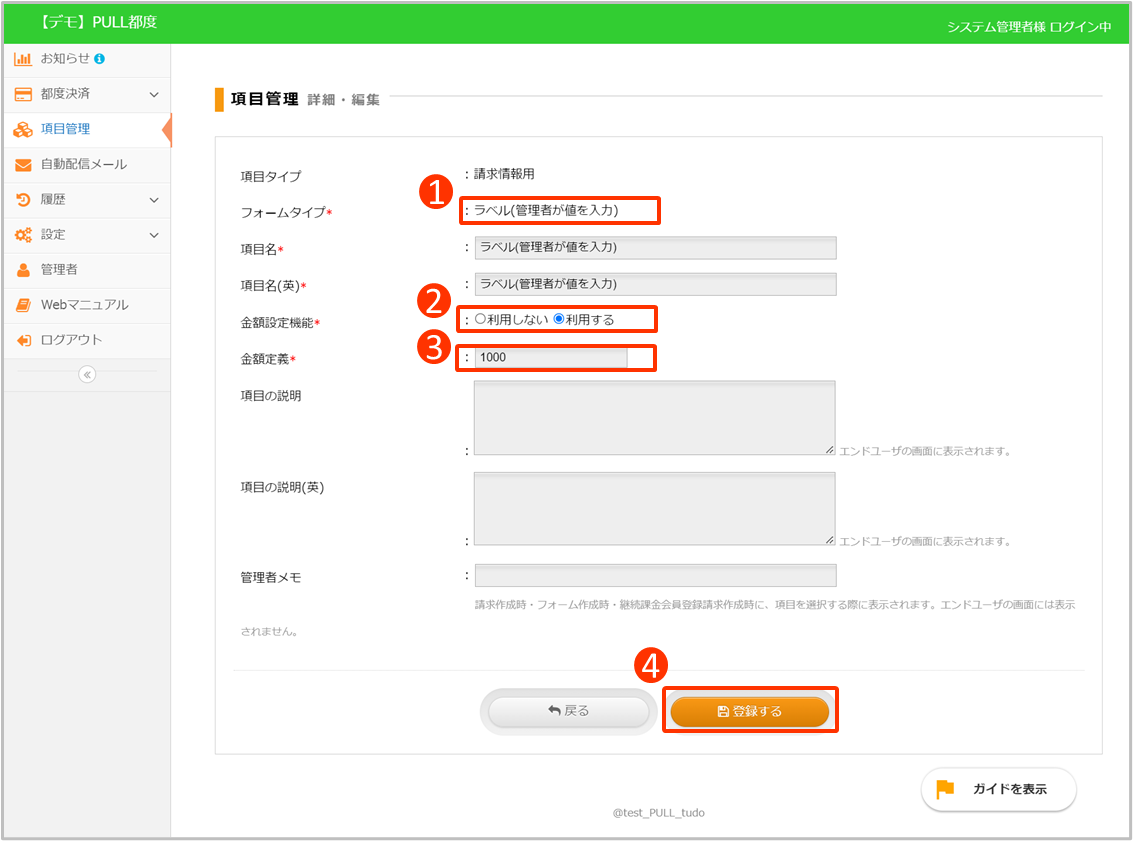The image size is (1133, 841).
Task: Click the 戻る back button
Action: [x=568, y=711]
